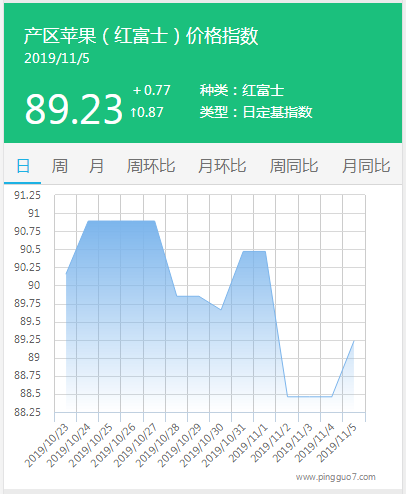
Task: Click the y-axis label 89.75
Action: pos(27,303)
